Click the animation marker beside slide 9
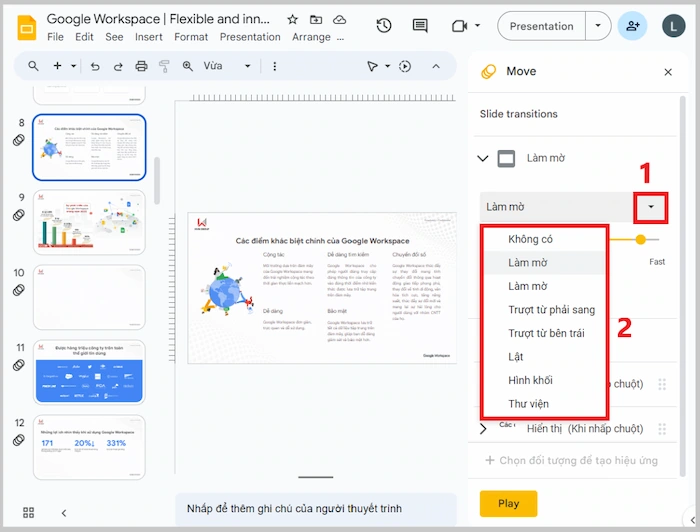The width and height of the screenshot is (700, 532). [x=18, y=215]
